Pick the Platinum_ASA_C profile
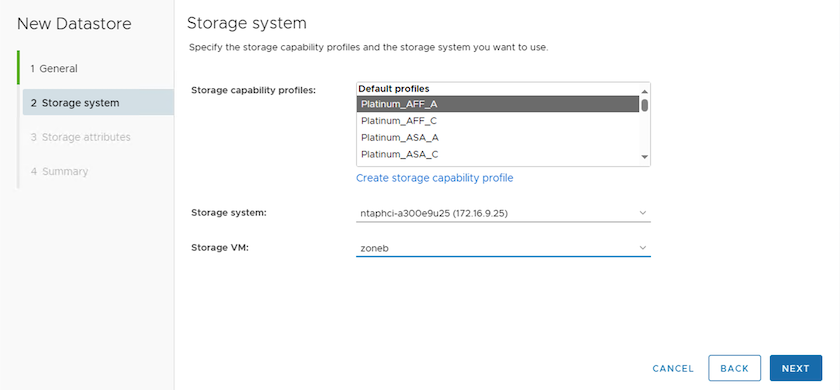Screen dimensions: 840x390 (498, 154)
